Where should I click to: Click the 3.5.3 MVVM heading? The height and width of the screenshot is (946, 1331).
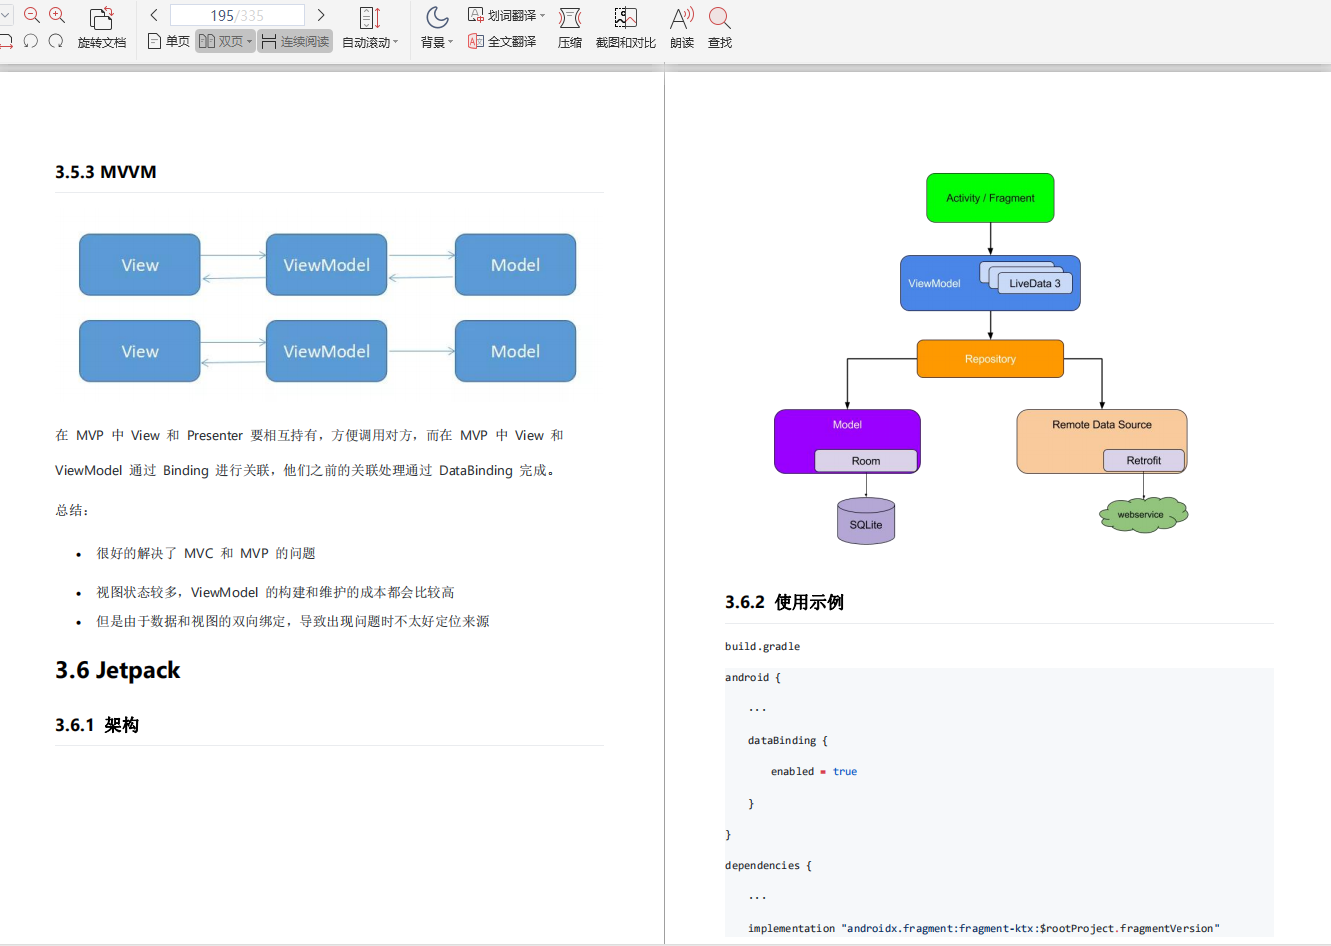click(x=106, y=172)
